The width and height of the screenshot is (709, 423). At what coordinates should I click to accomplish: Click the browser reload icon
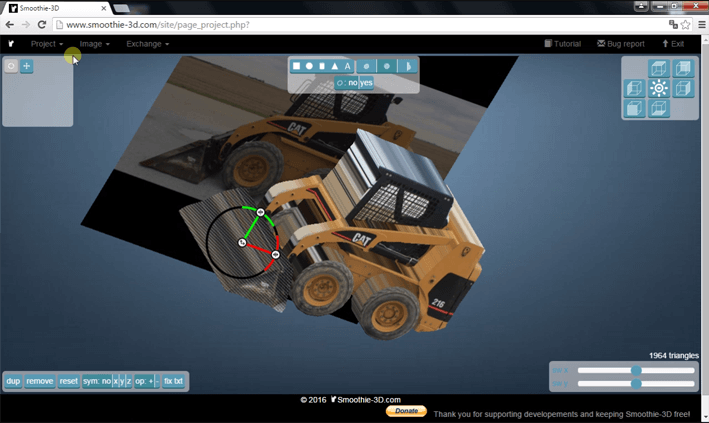tap(42, 24)
